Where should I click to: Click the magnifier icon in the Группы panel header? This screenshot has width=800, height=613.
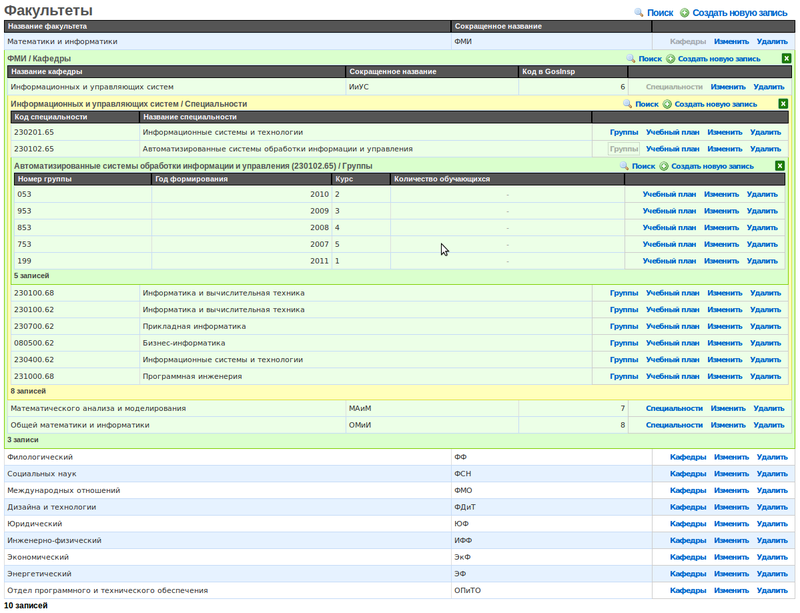pyautogui.click(x=624, y=166)
